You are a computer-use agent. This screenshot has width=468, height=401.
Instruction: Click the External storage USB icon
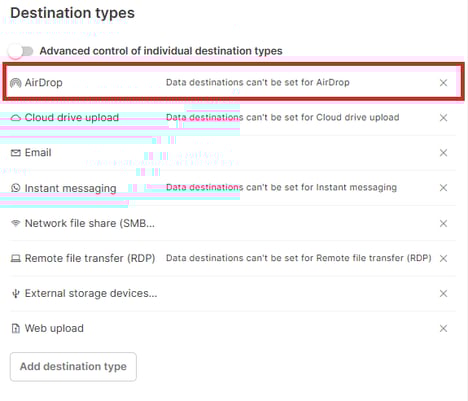tap(16, 293)
